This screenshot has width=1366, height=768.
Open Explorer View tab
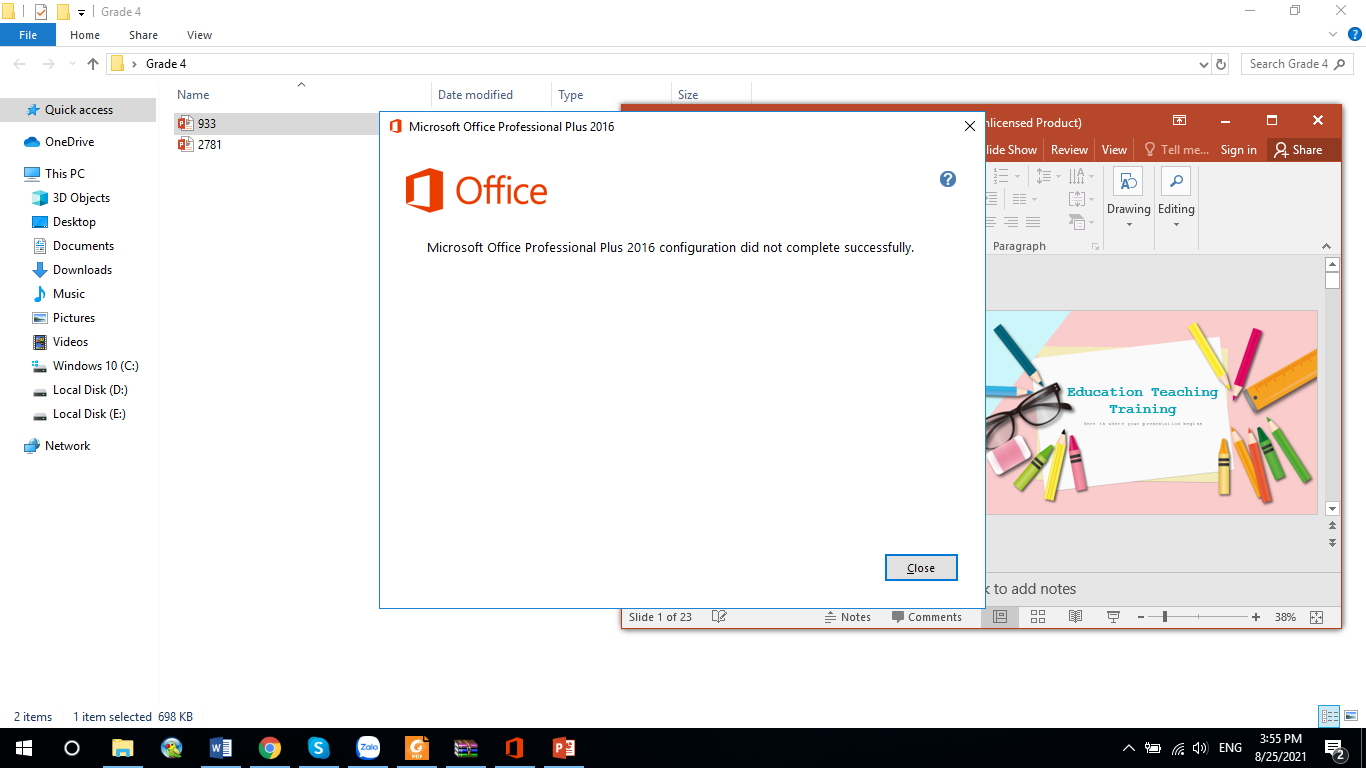(200, 35)
